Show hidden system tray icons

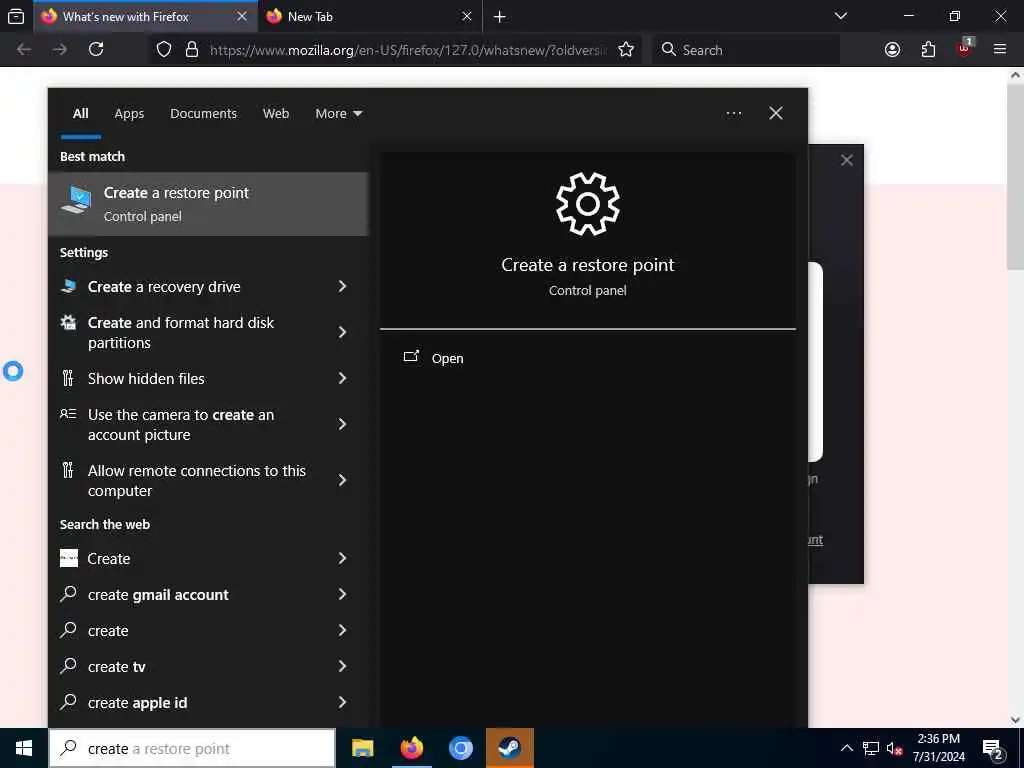(x=846, y=748)
